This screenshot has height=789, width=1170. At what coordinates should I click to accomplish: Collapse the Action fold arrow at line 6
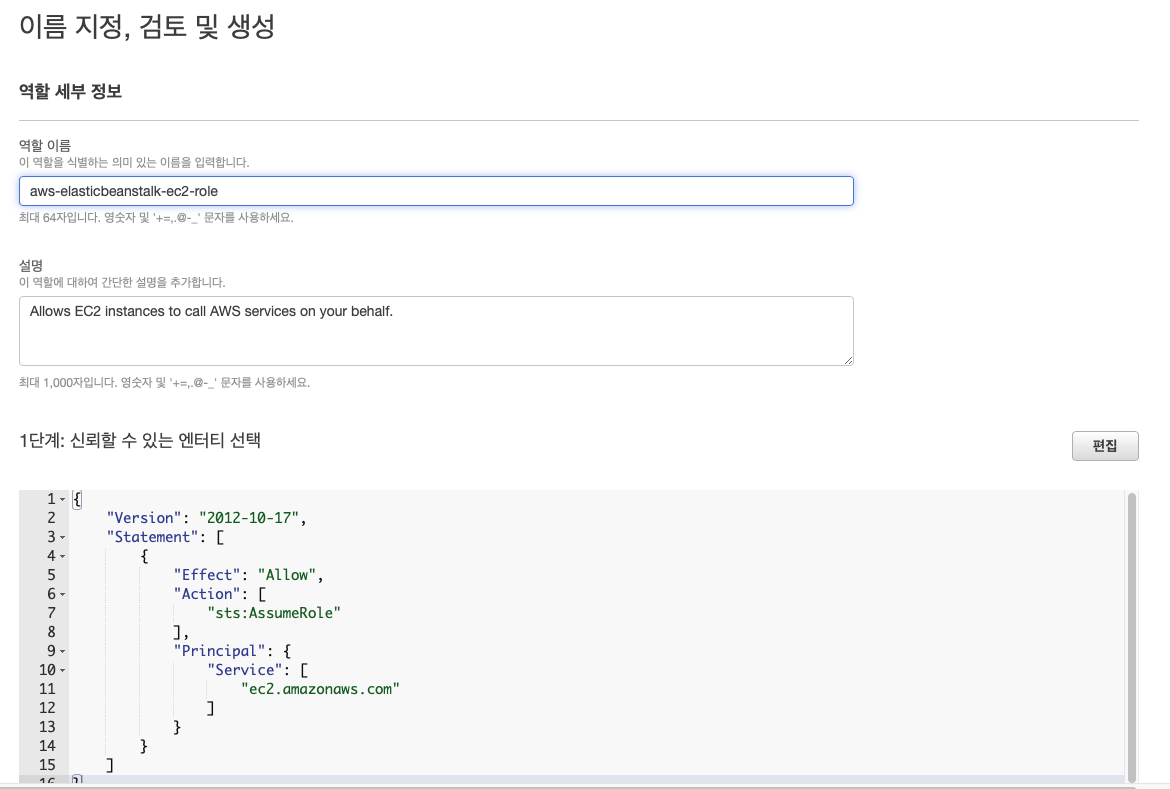(x=63, y=594)
